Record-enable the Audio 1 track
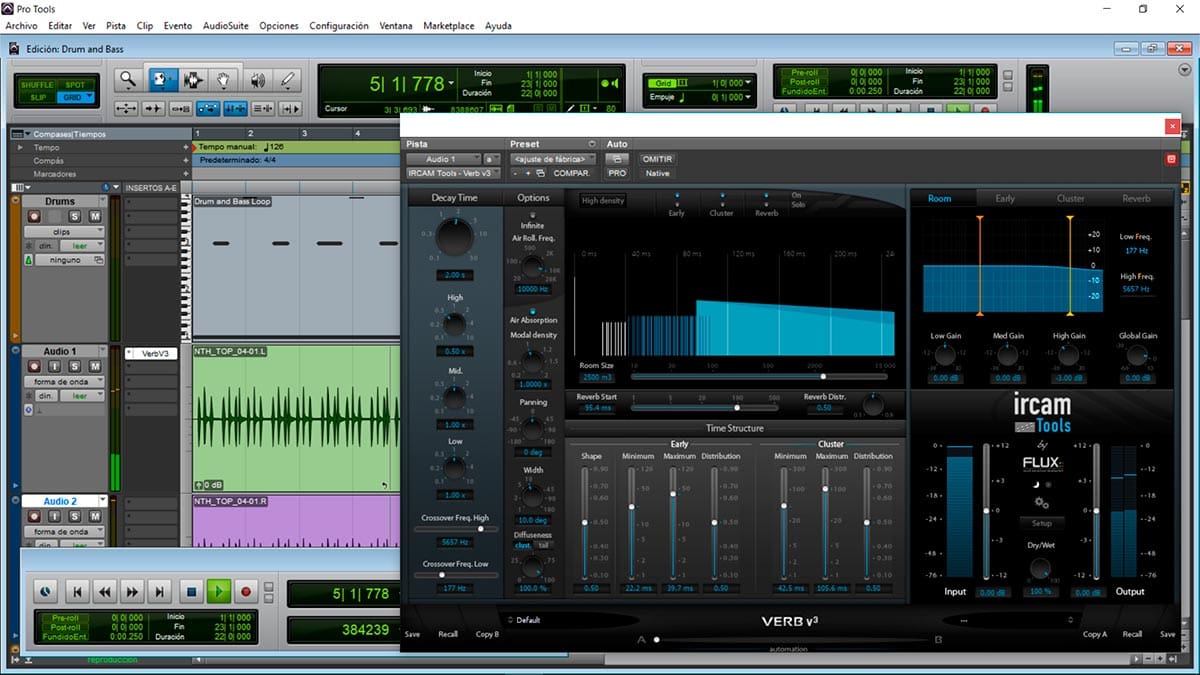 pos(34,367)
